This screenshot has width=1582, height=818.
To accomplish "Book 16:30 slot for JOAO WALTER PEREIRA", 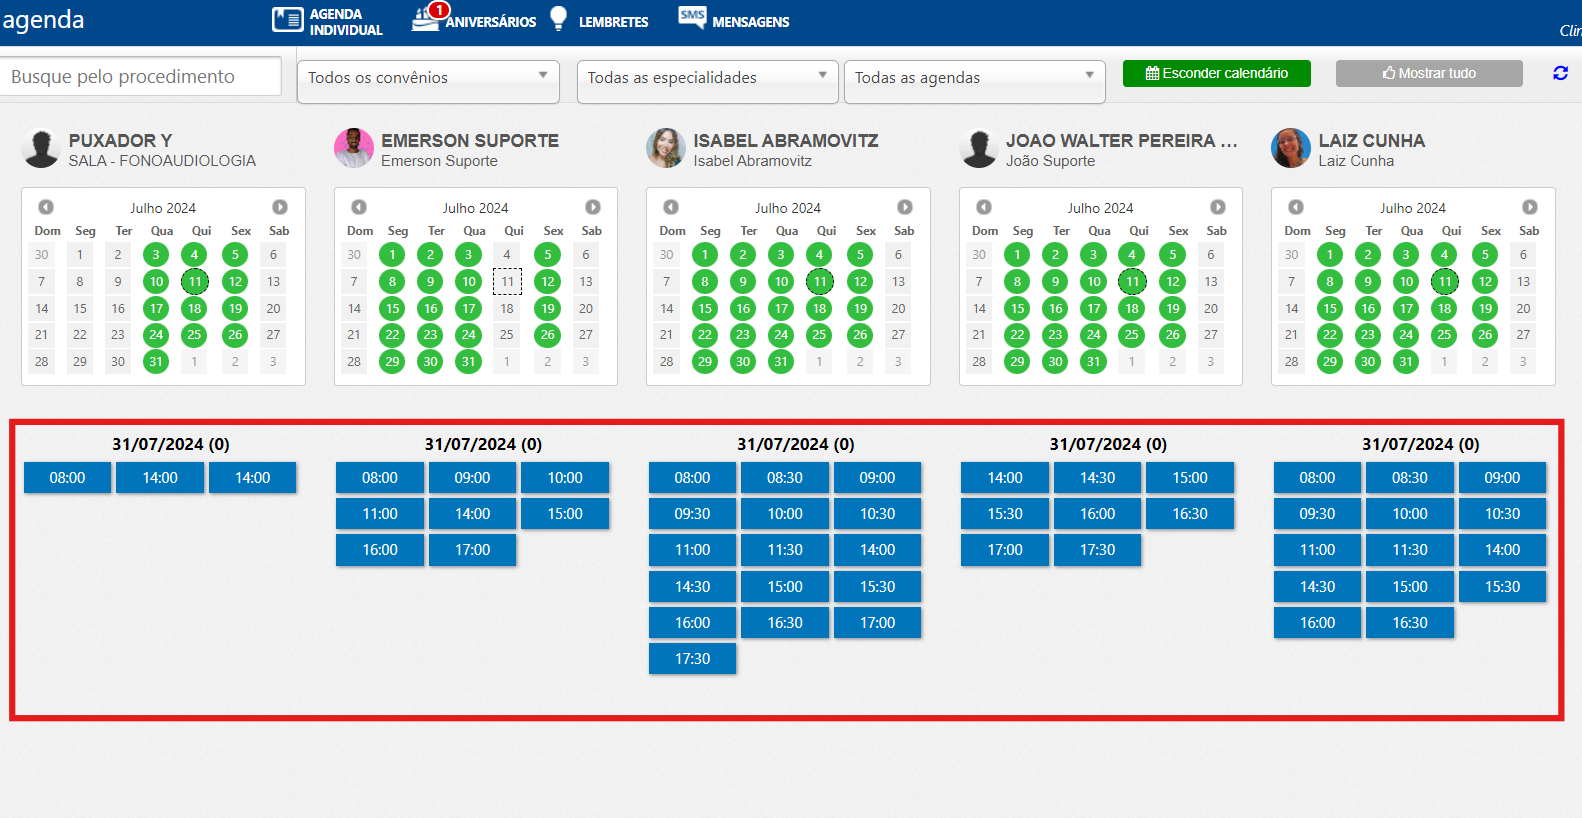I will 1190,514.
